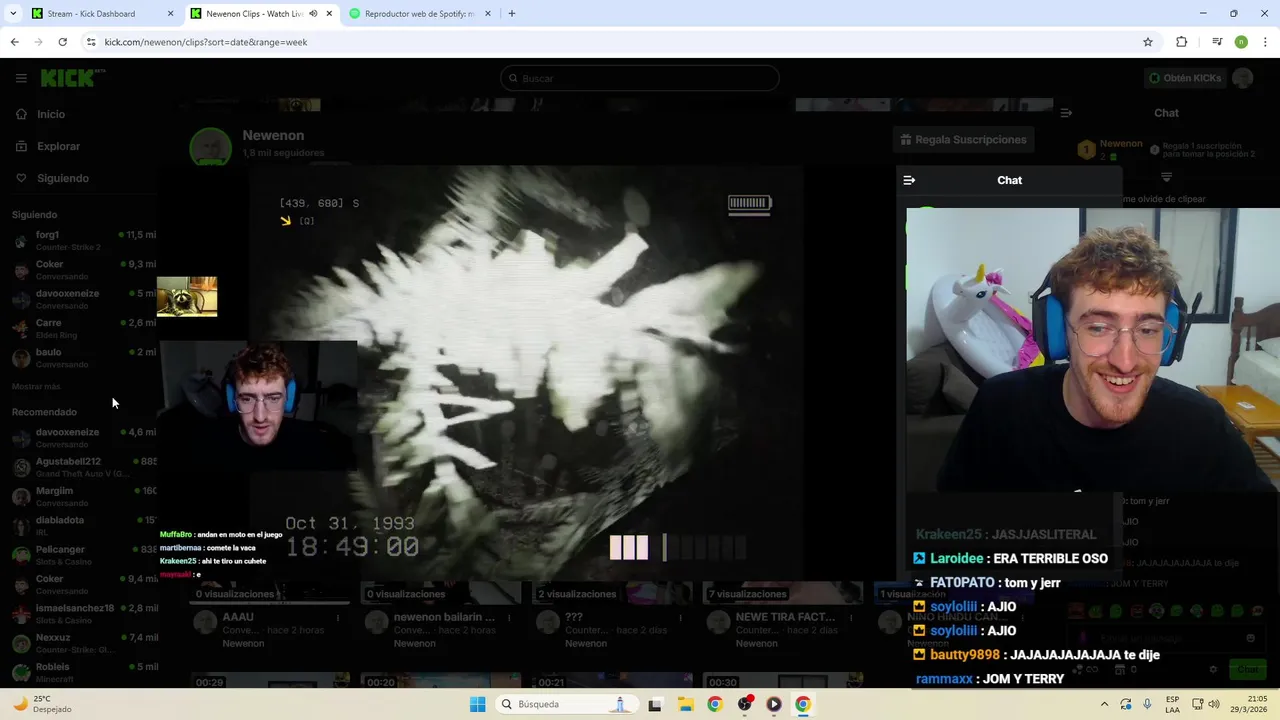The height and width of the screenshot is (720, 1280).
Task: Expand Mostrar más in Siguiendo list
Action: tap(36, 386)
